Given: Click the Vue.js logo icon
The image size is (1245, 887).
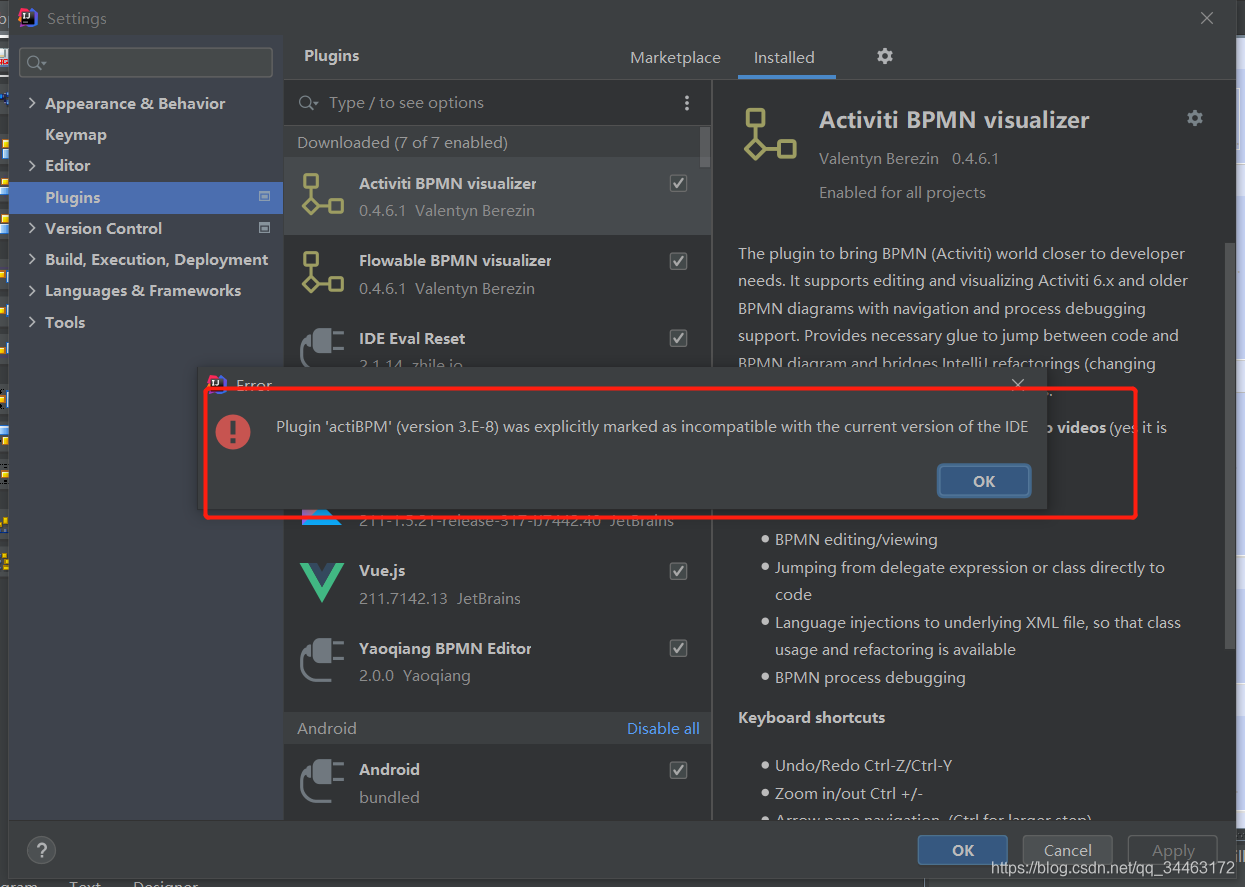Looking at the screenshot, I should pyautogui.click(x=322, y=583).
